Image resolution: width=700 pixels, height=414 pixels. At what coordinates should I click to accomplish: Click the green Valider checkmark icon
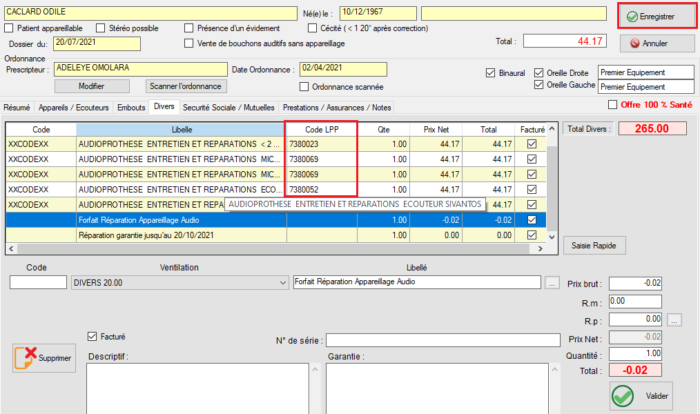pos(622,396)
